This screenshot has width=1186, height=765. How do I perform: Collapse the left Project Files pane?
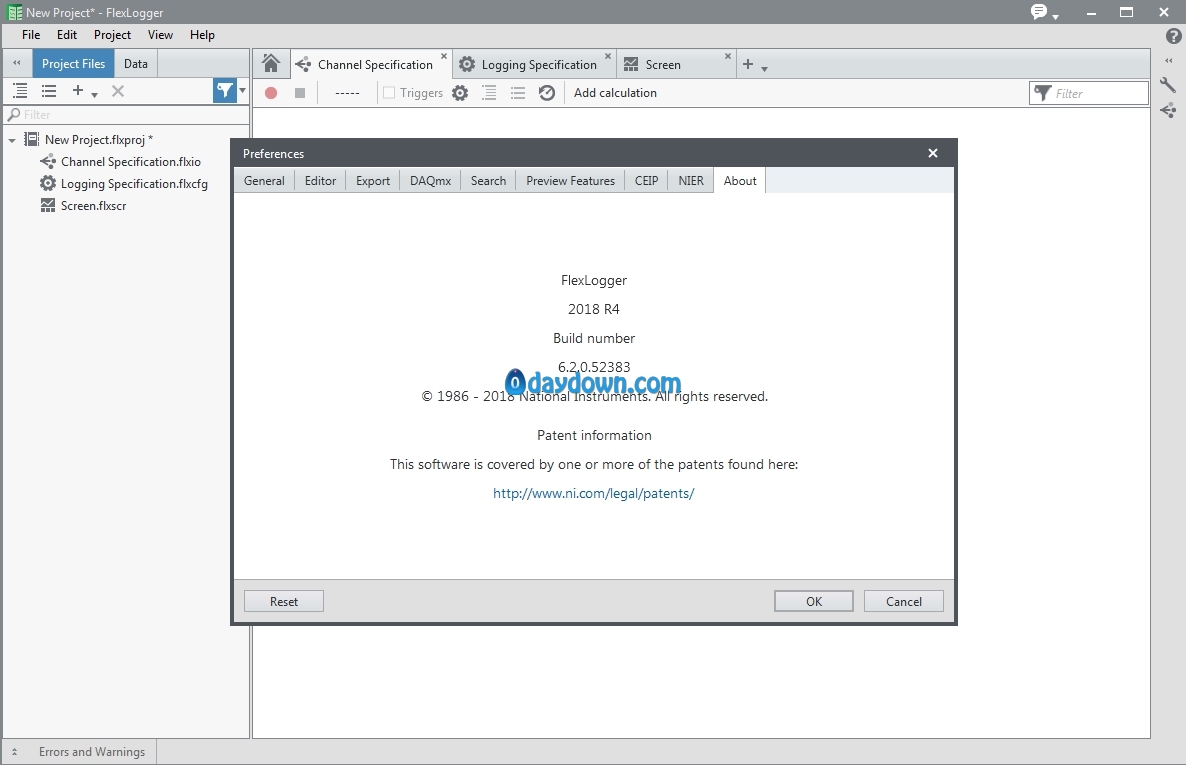click(x=17, y=64)
